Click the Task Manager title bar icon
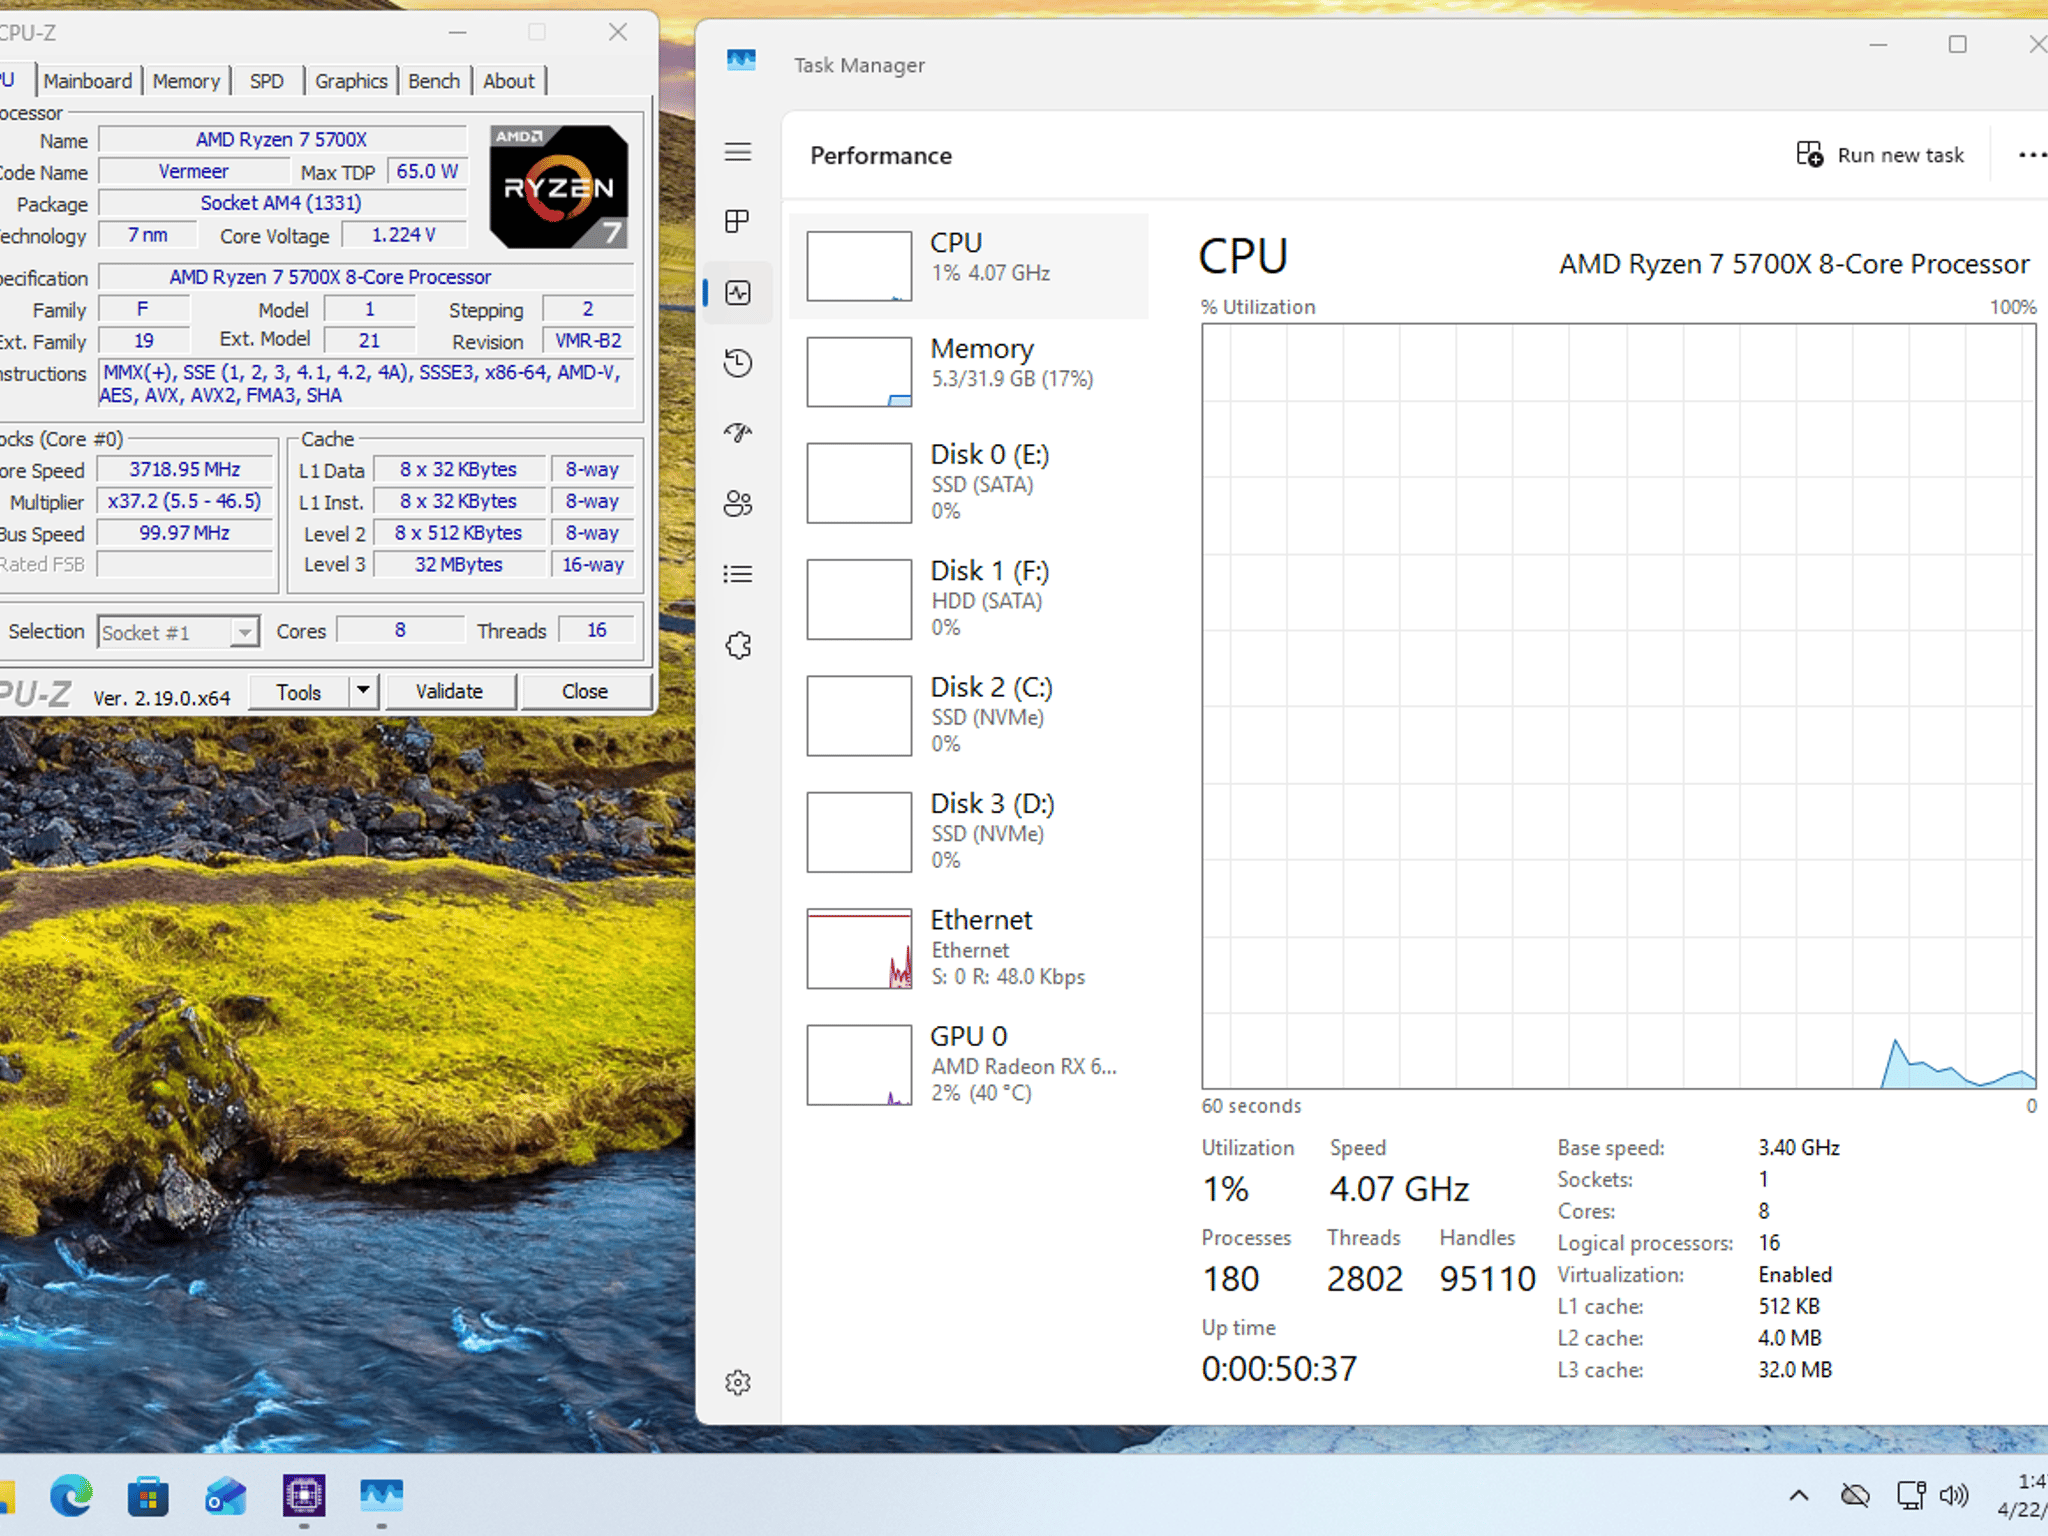The image size is (2048, 1536). pos(741,61)
